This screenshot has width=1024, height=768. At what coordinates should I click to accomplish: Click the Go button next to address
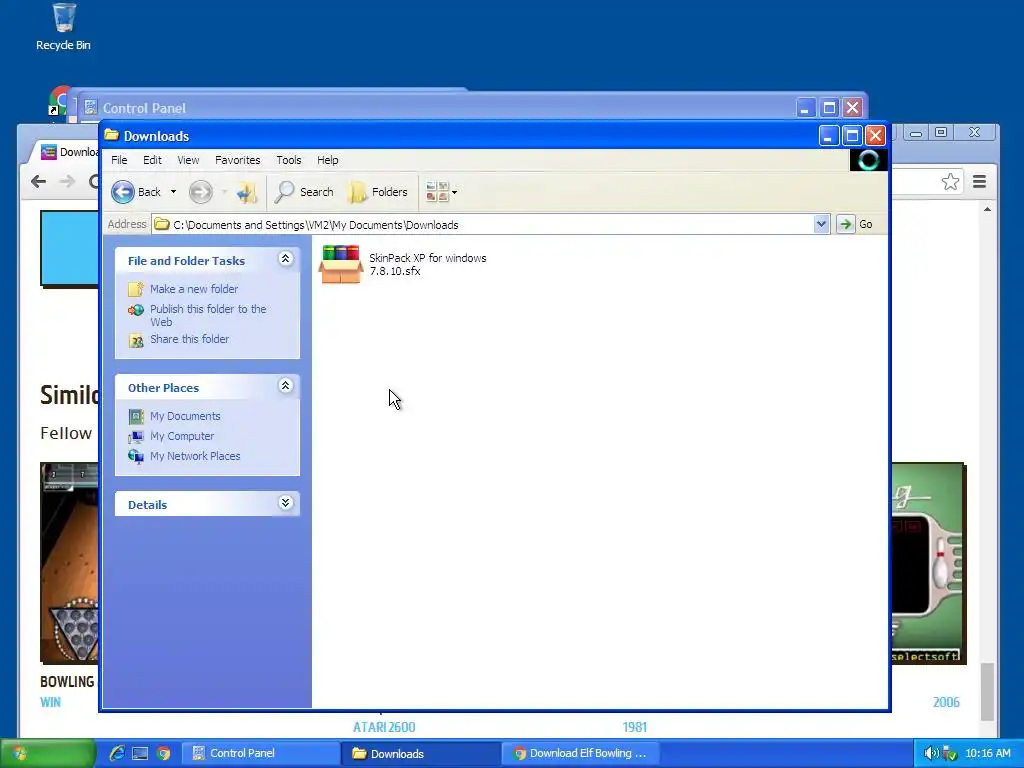856,225
